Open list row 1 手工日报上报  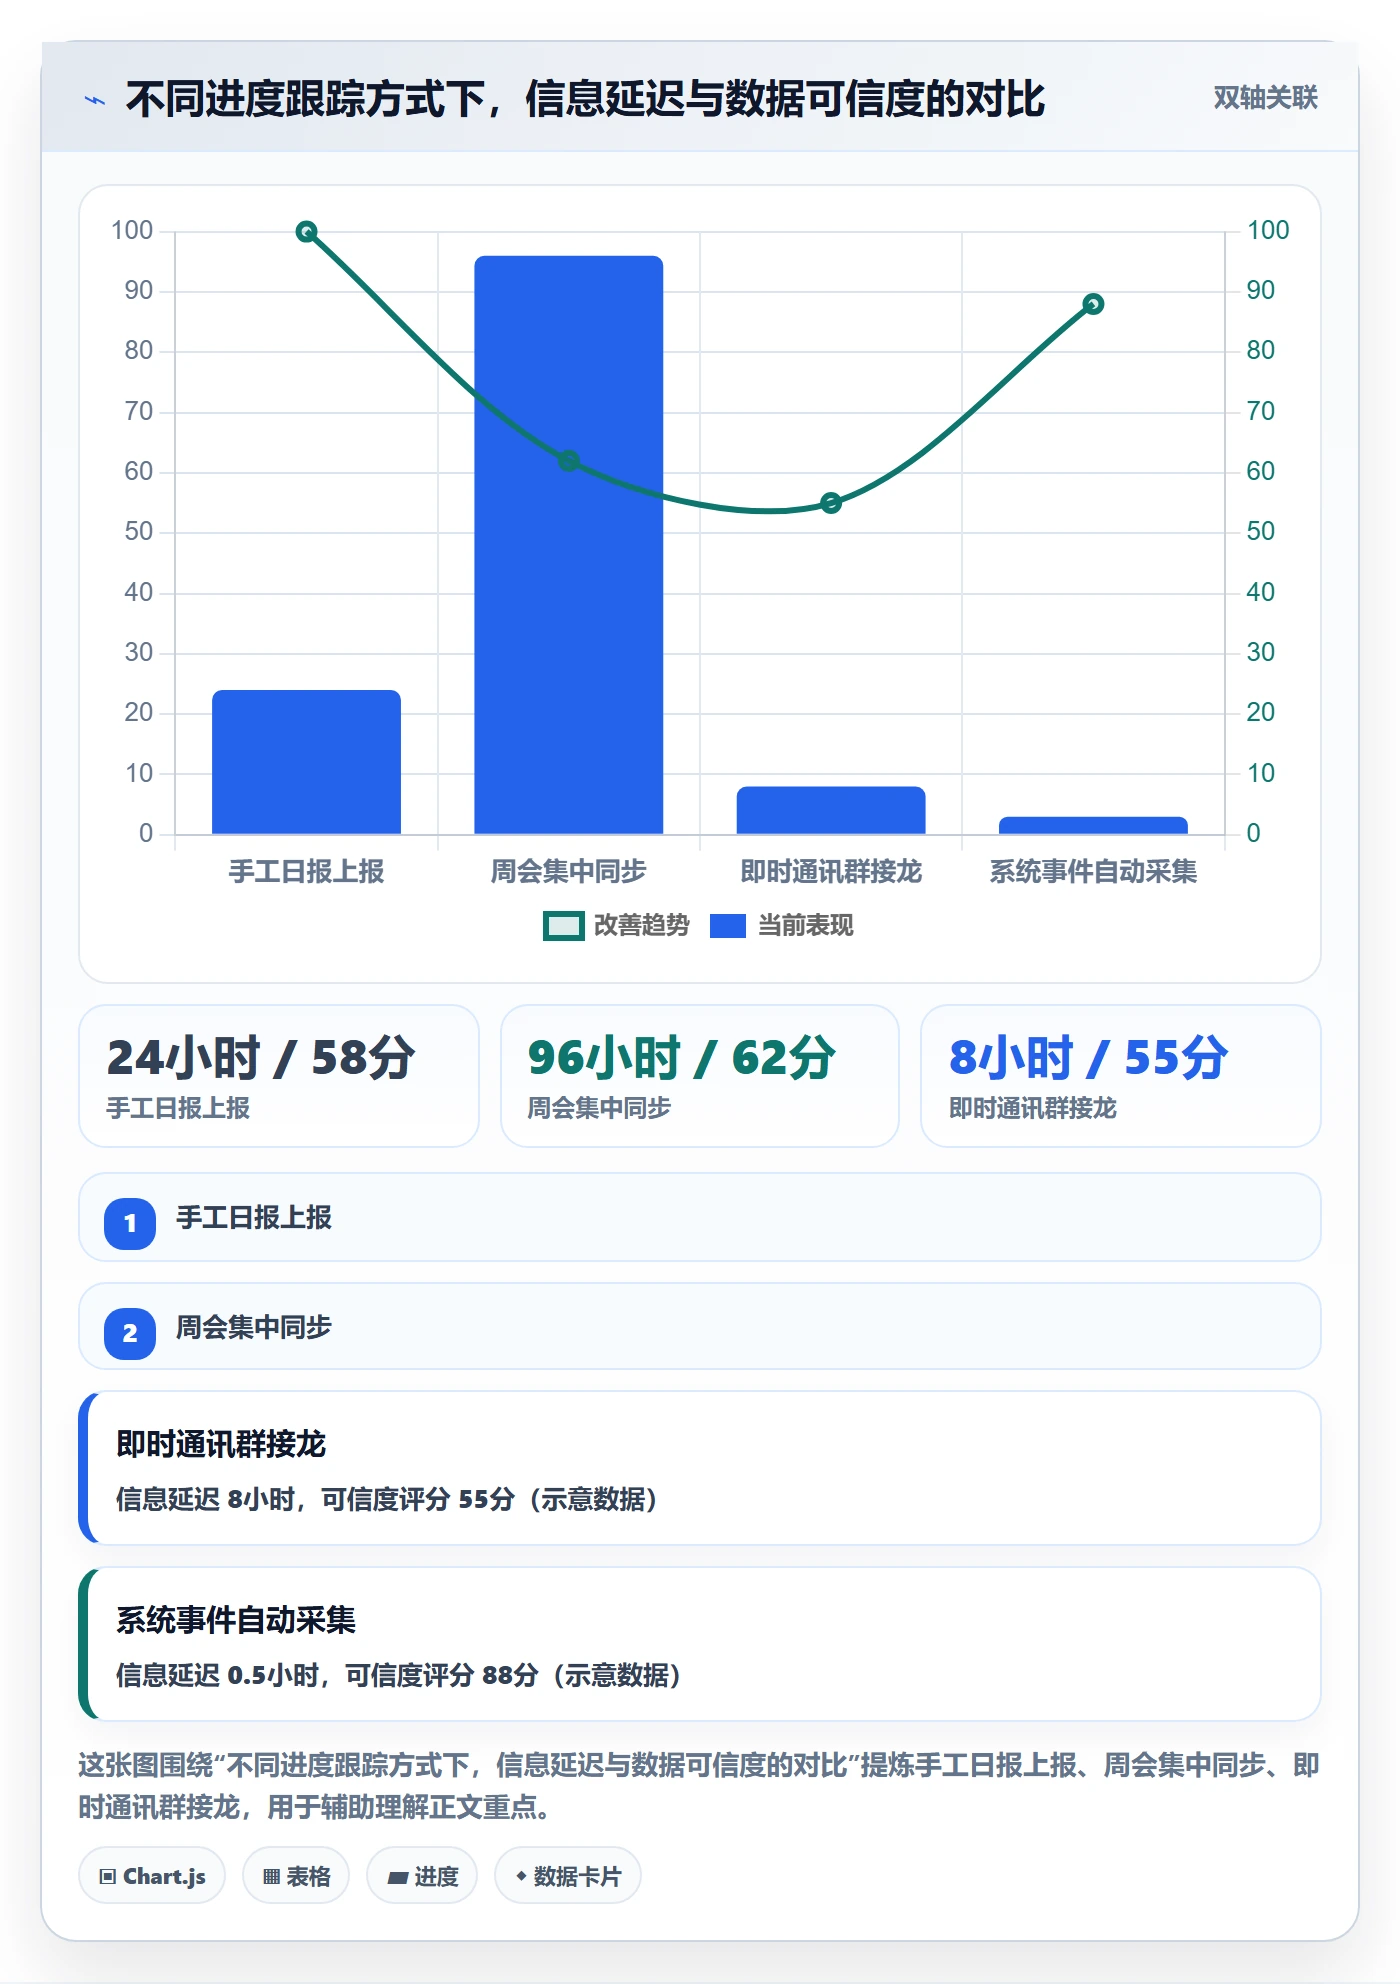(x=700, y=1217)
